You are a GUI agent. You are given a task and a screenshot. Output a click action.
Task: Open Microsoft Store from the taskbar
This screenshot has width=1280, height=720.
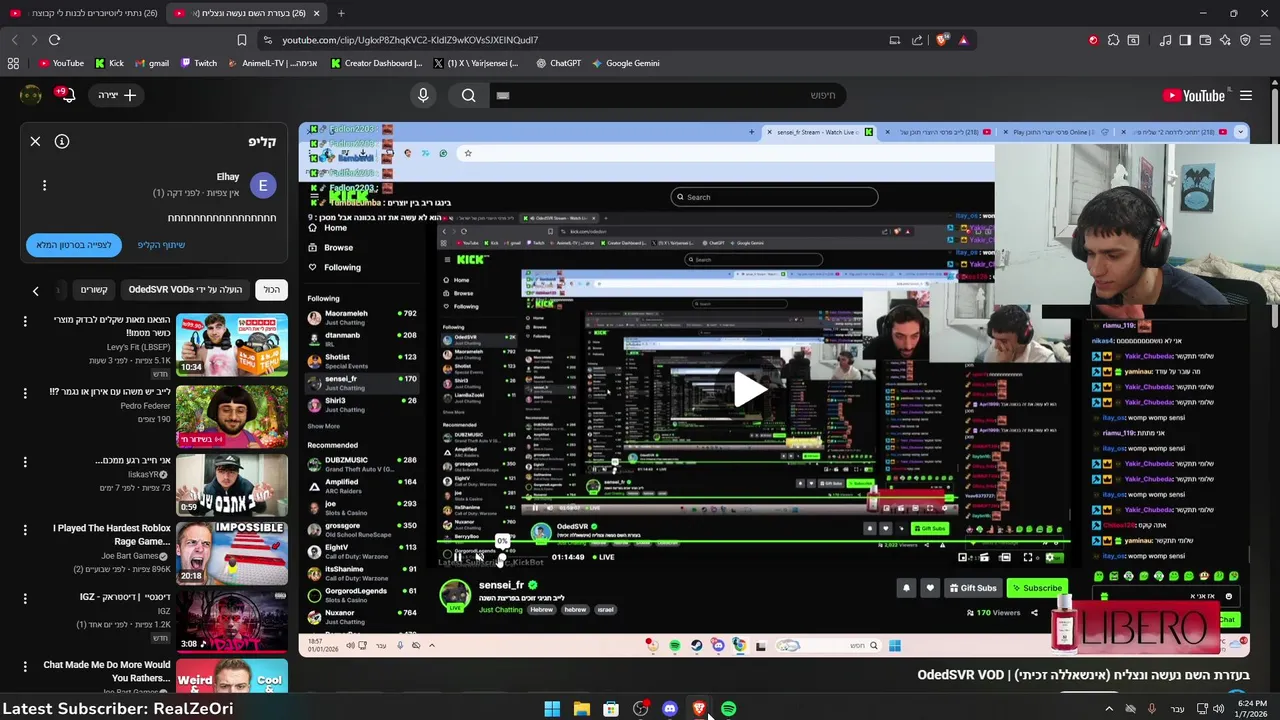pos(610,709)
